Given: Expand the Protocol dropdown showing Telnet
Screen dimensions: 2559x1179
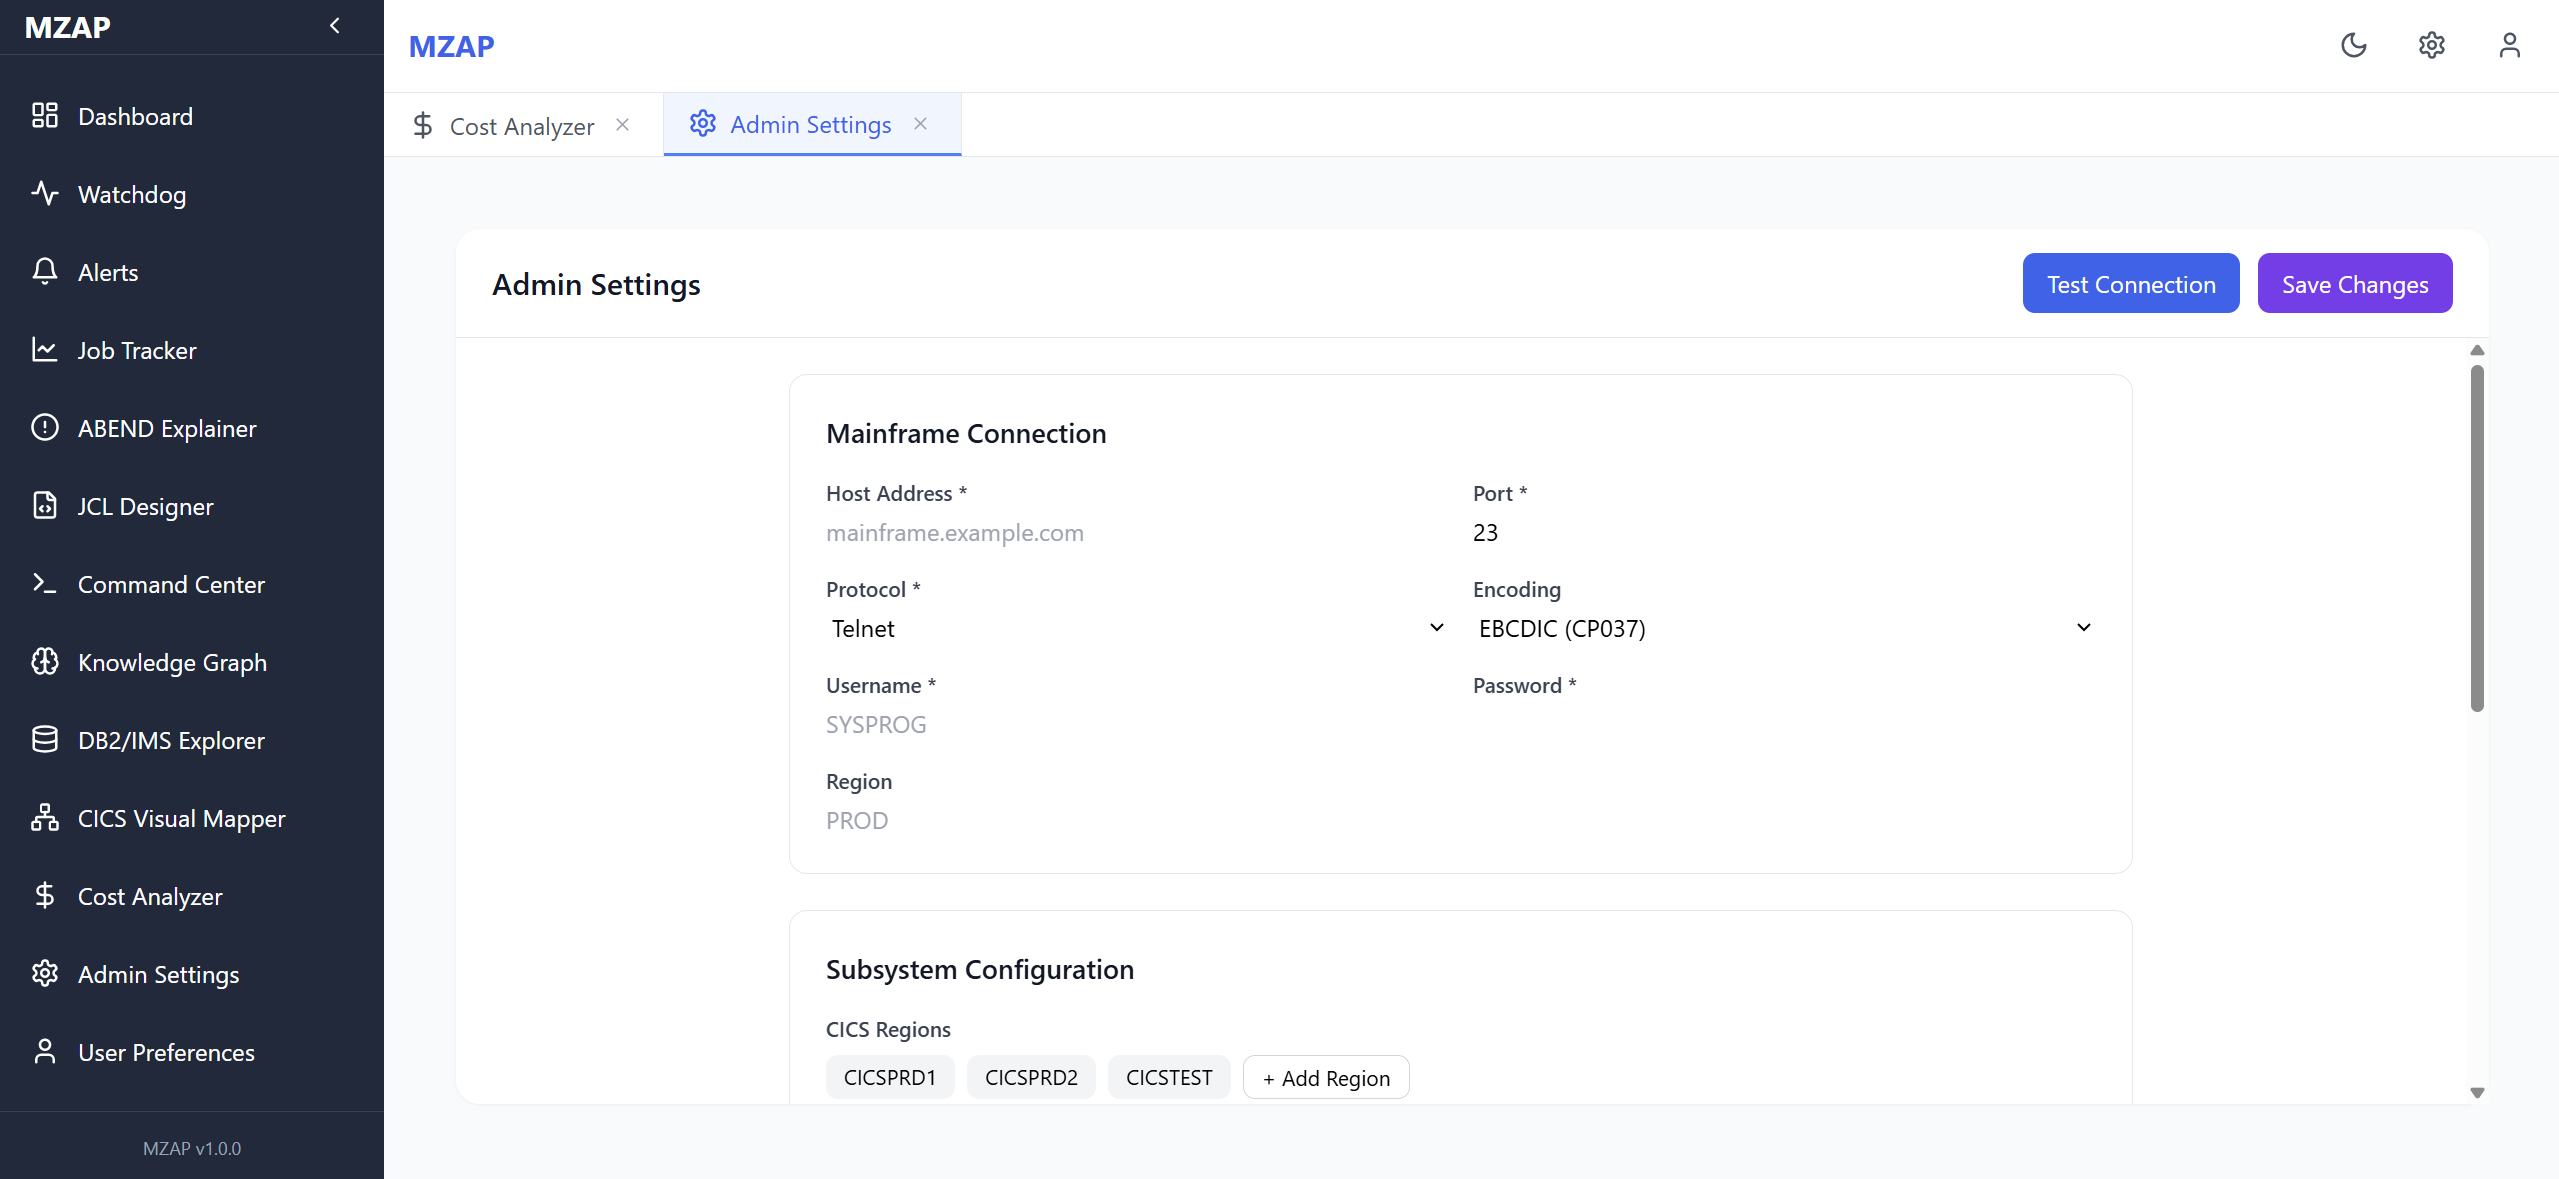Looking at the screenshot, I should 1136,628.
